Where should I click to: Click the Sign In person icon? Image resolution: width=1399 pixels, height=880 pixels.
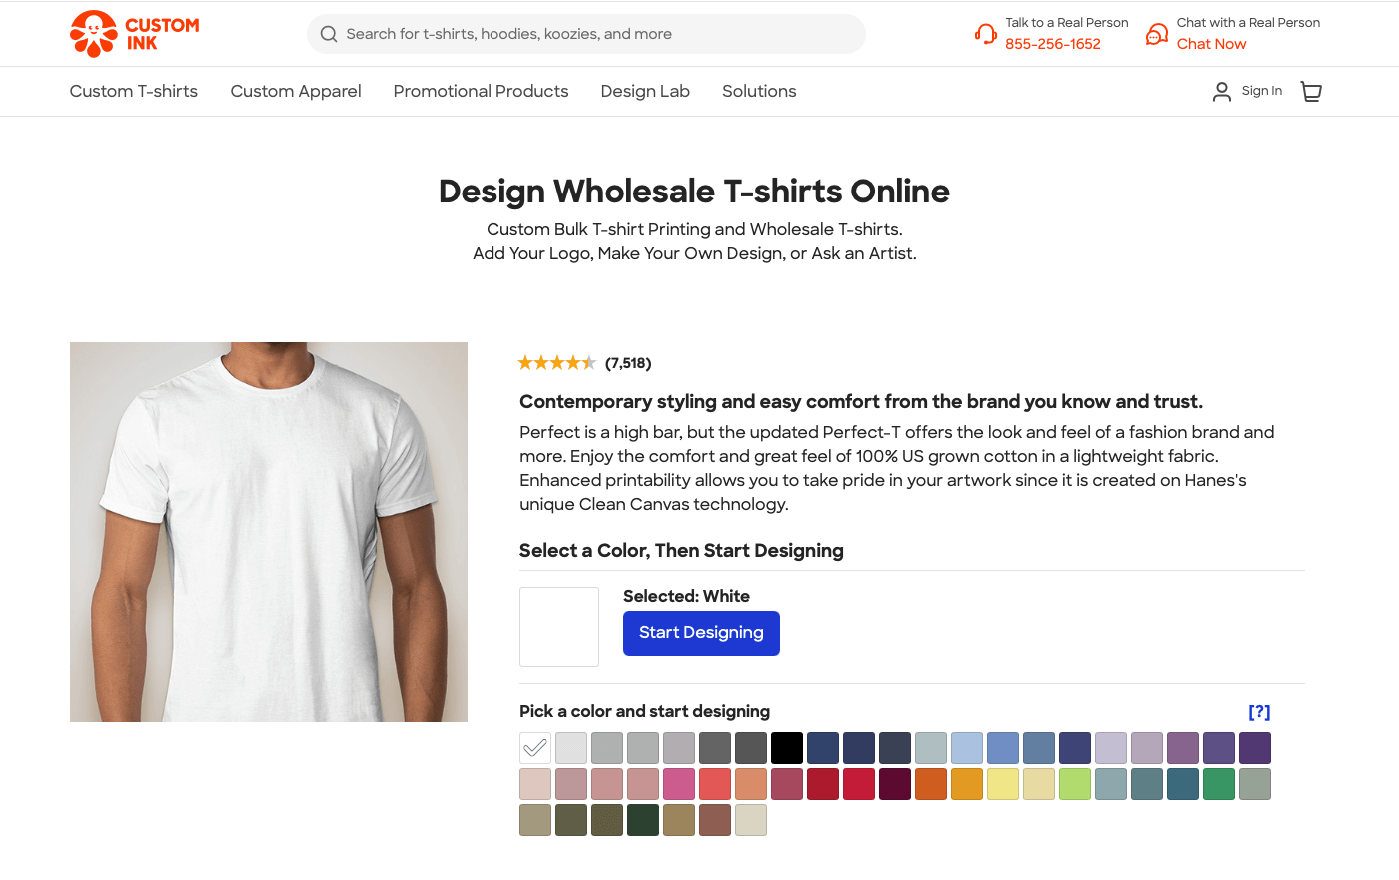pos(1221,91)
